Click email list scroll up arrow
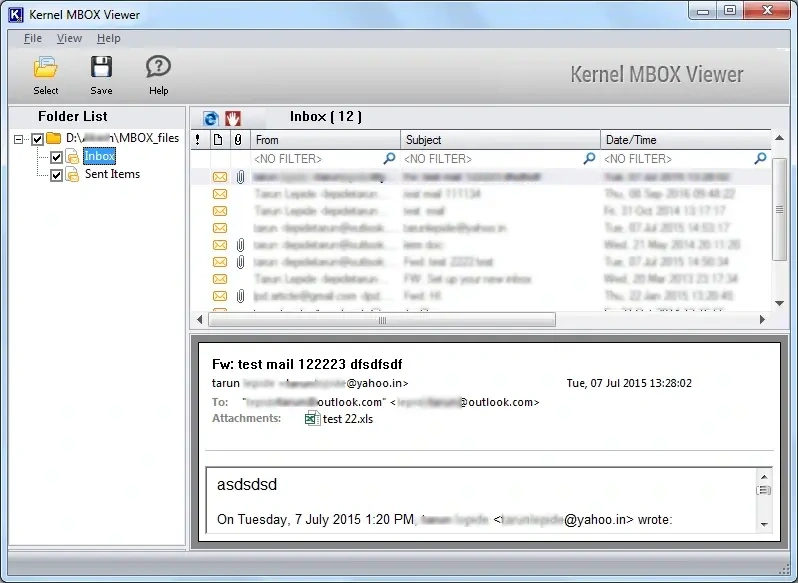Screen dimensions: 798x583 click(779, 138)
